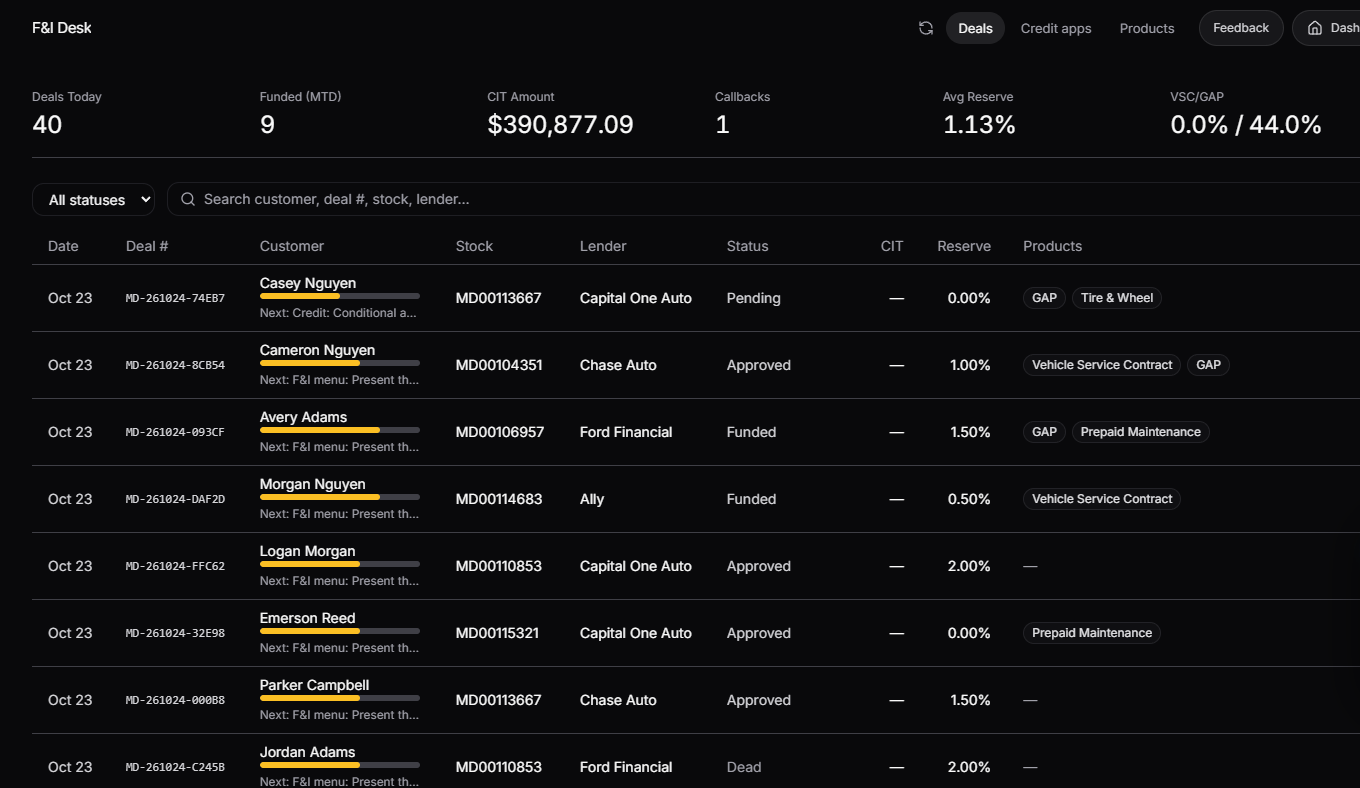1360x788 pixels.
Task: Click the search magnifier icon
Action: (x=187, y=199)
